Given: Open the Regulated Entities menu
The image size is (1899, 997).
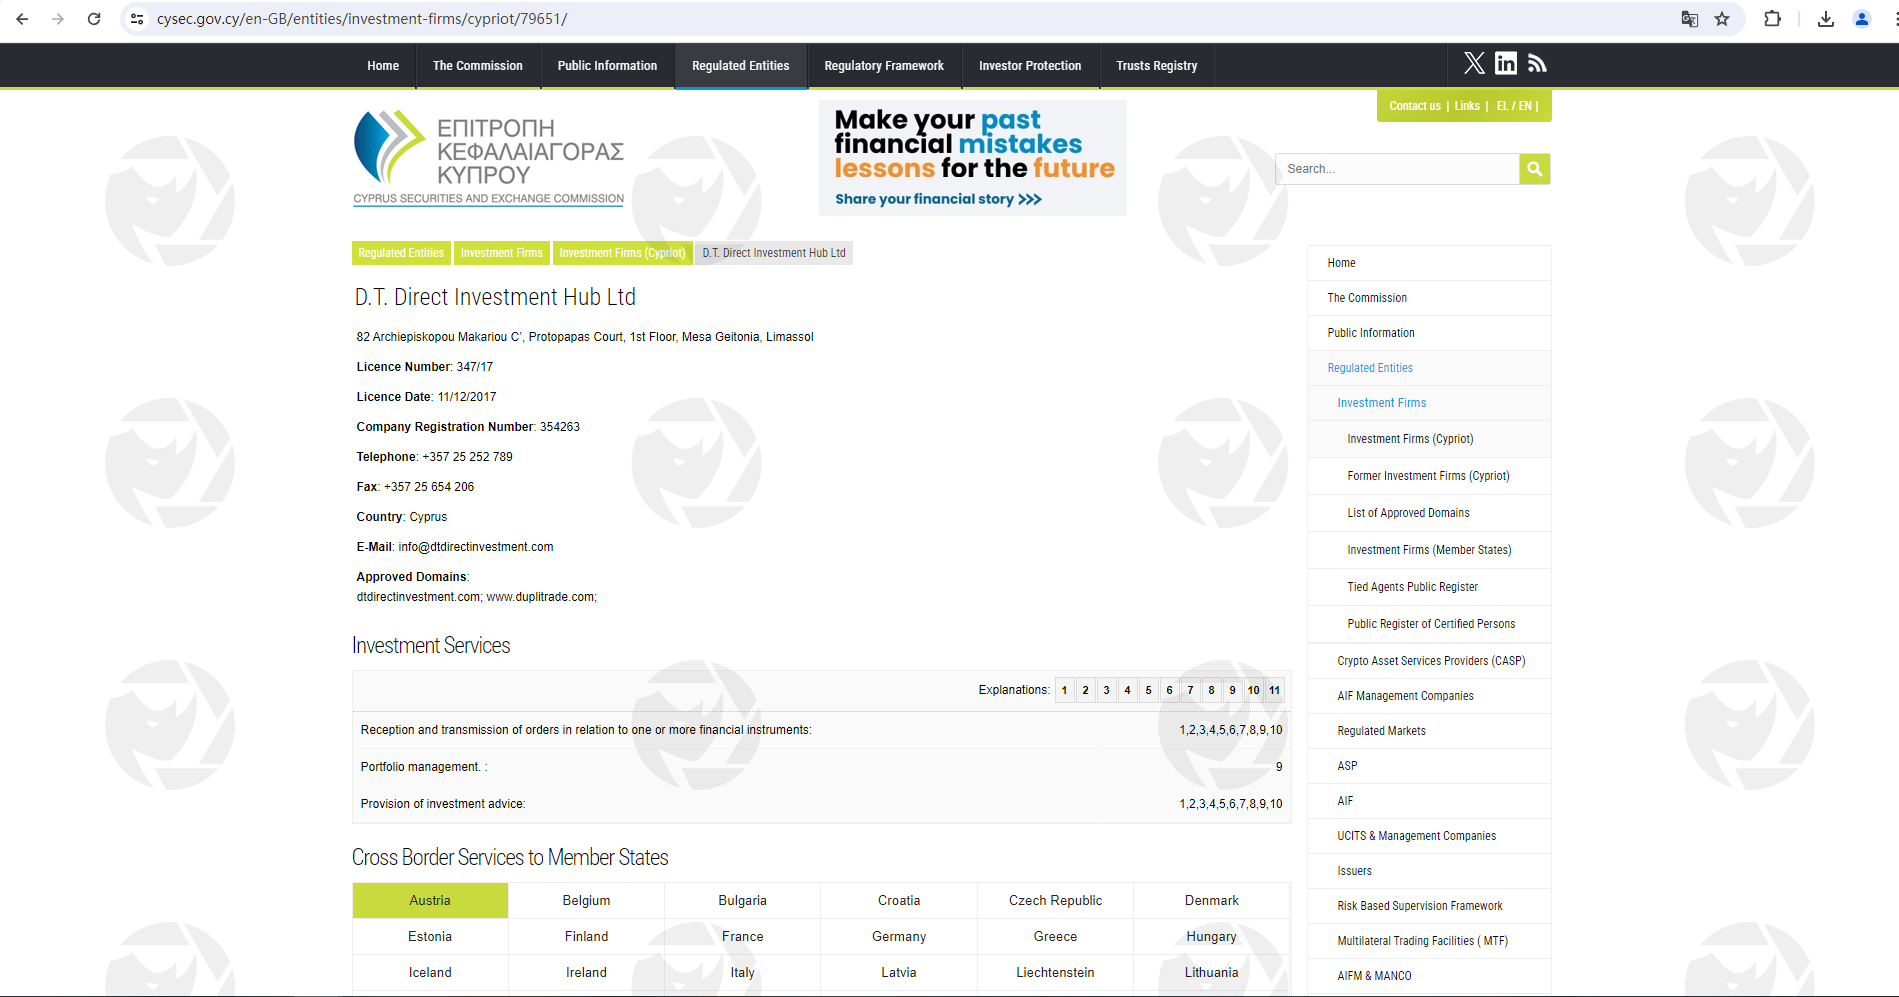Looking at the screenshot, I should [740, 66].
